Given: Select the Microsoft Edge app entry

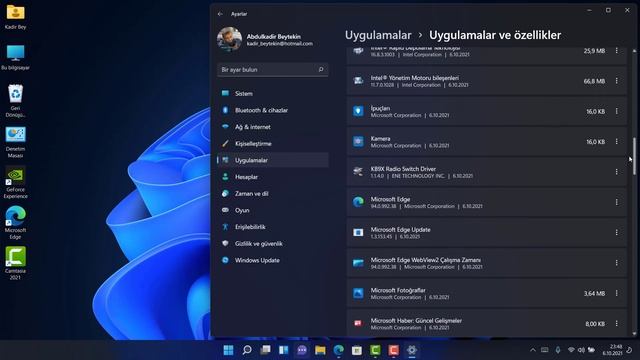Looking at the screenshot, I should (487, 202).
